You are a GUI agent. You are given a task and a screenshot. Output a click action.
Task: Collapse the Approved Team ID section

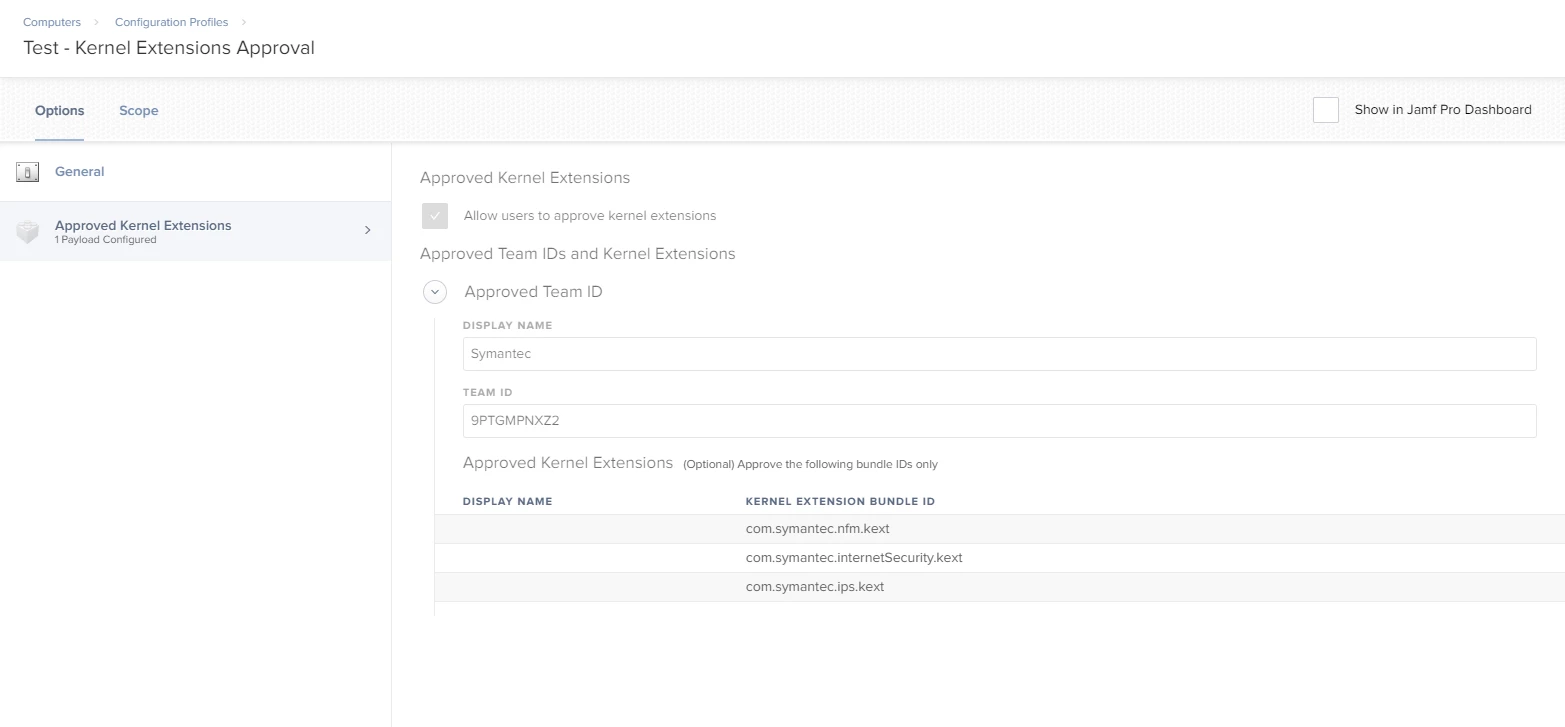pos(435,292)
